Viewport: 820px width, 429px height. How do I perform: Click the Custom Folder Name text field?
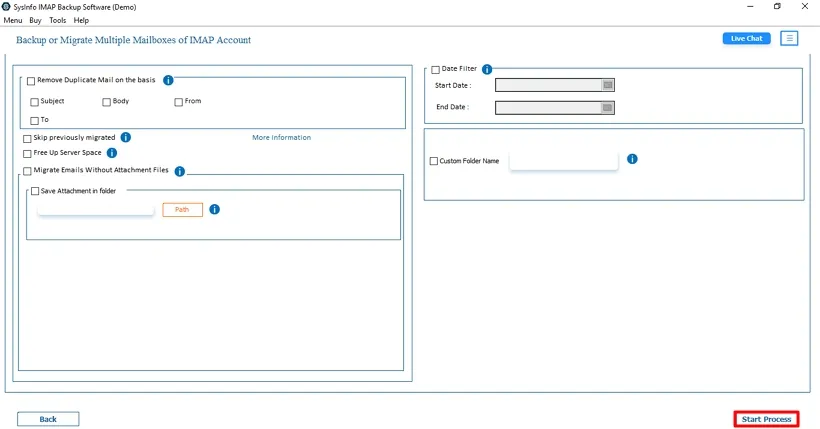point(563,161)
